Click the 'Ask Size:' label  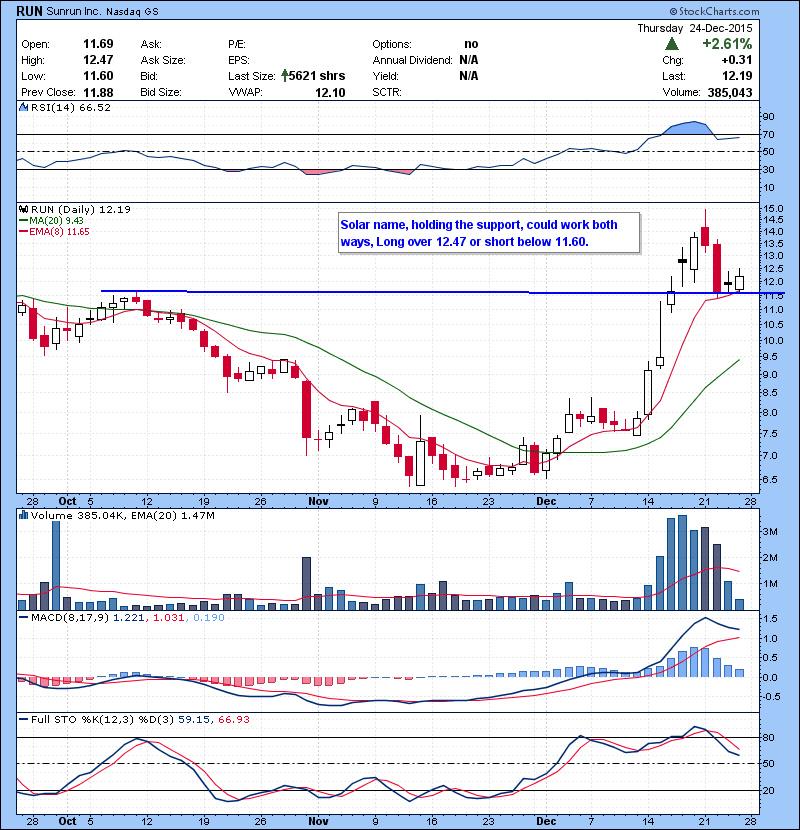[x=163, y=60]
